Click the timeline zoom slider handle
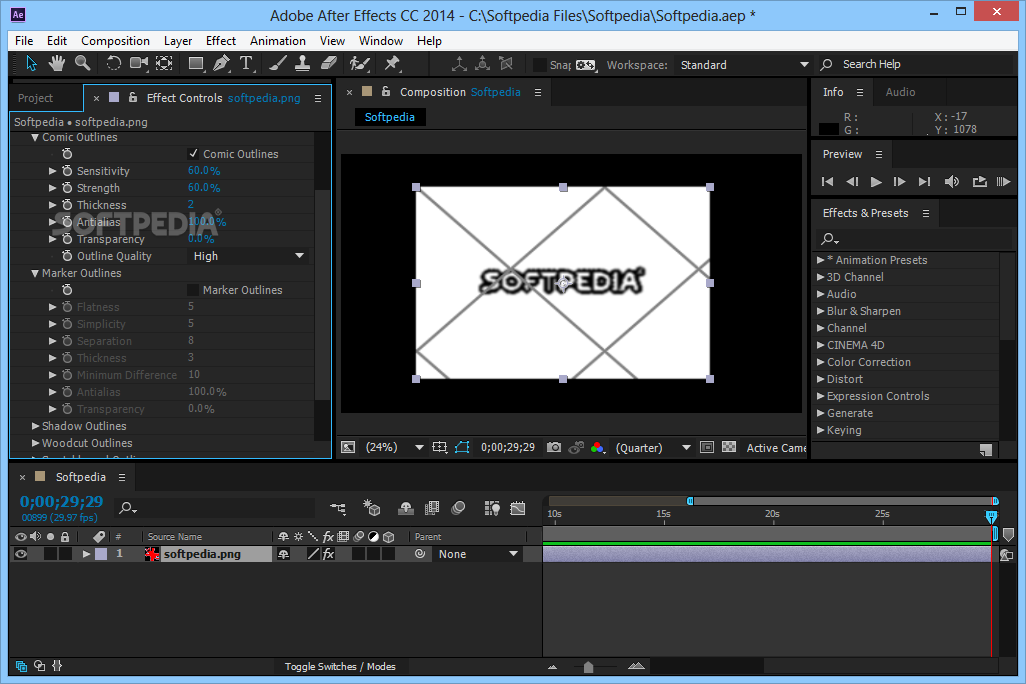The width and height of the screenshot is (1026, 684). point(588,666)
